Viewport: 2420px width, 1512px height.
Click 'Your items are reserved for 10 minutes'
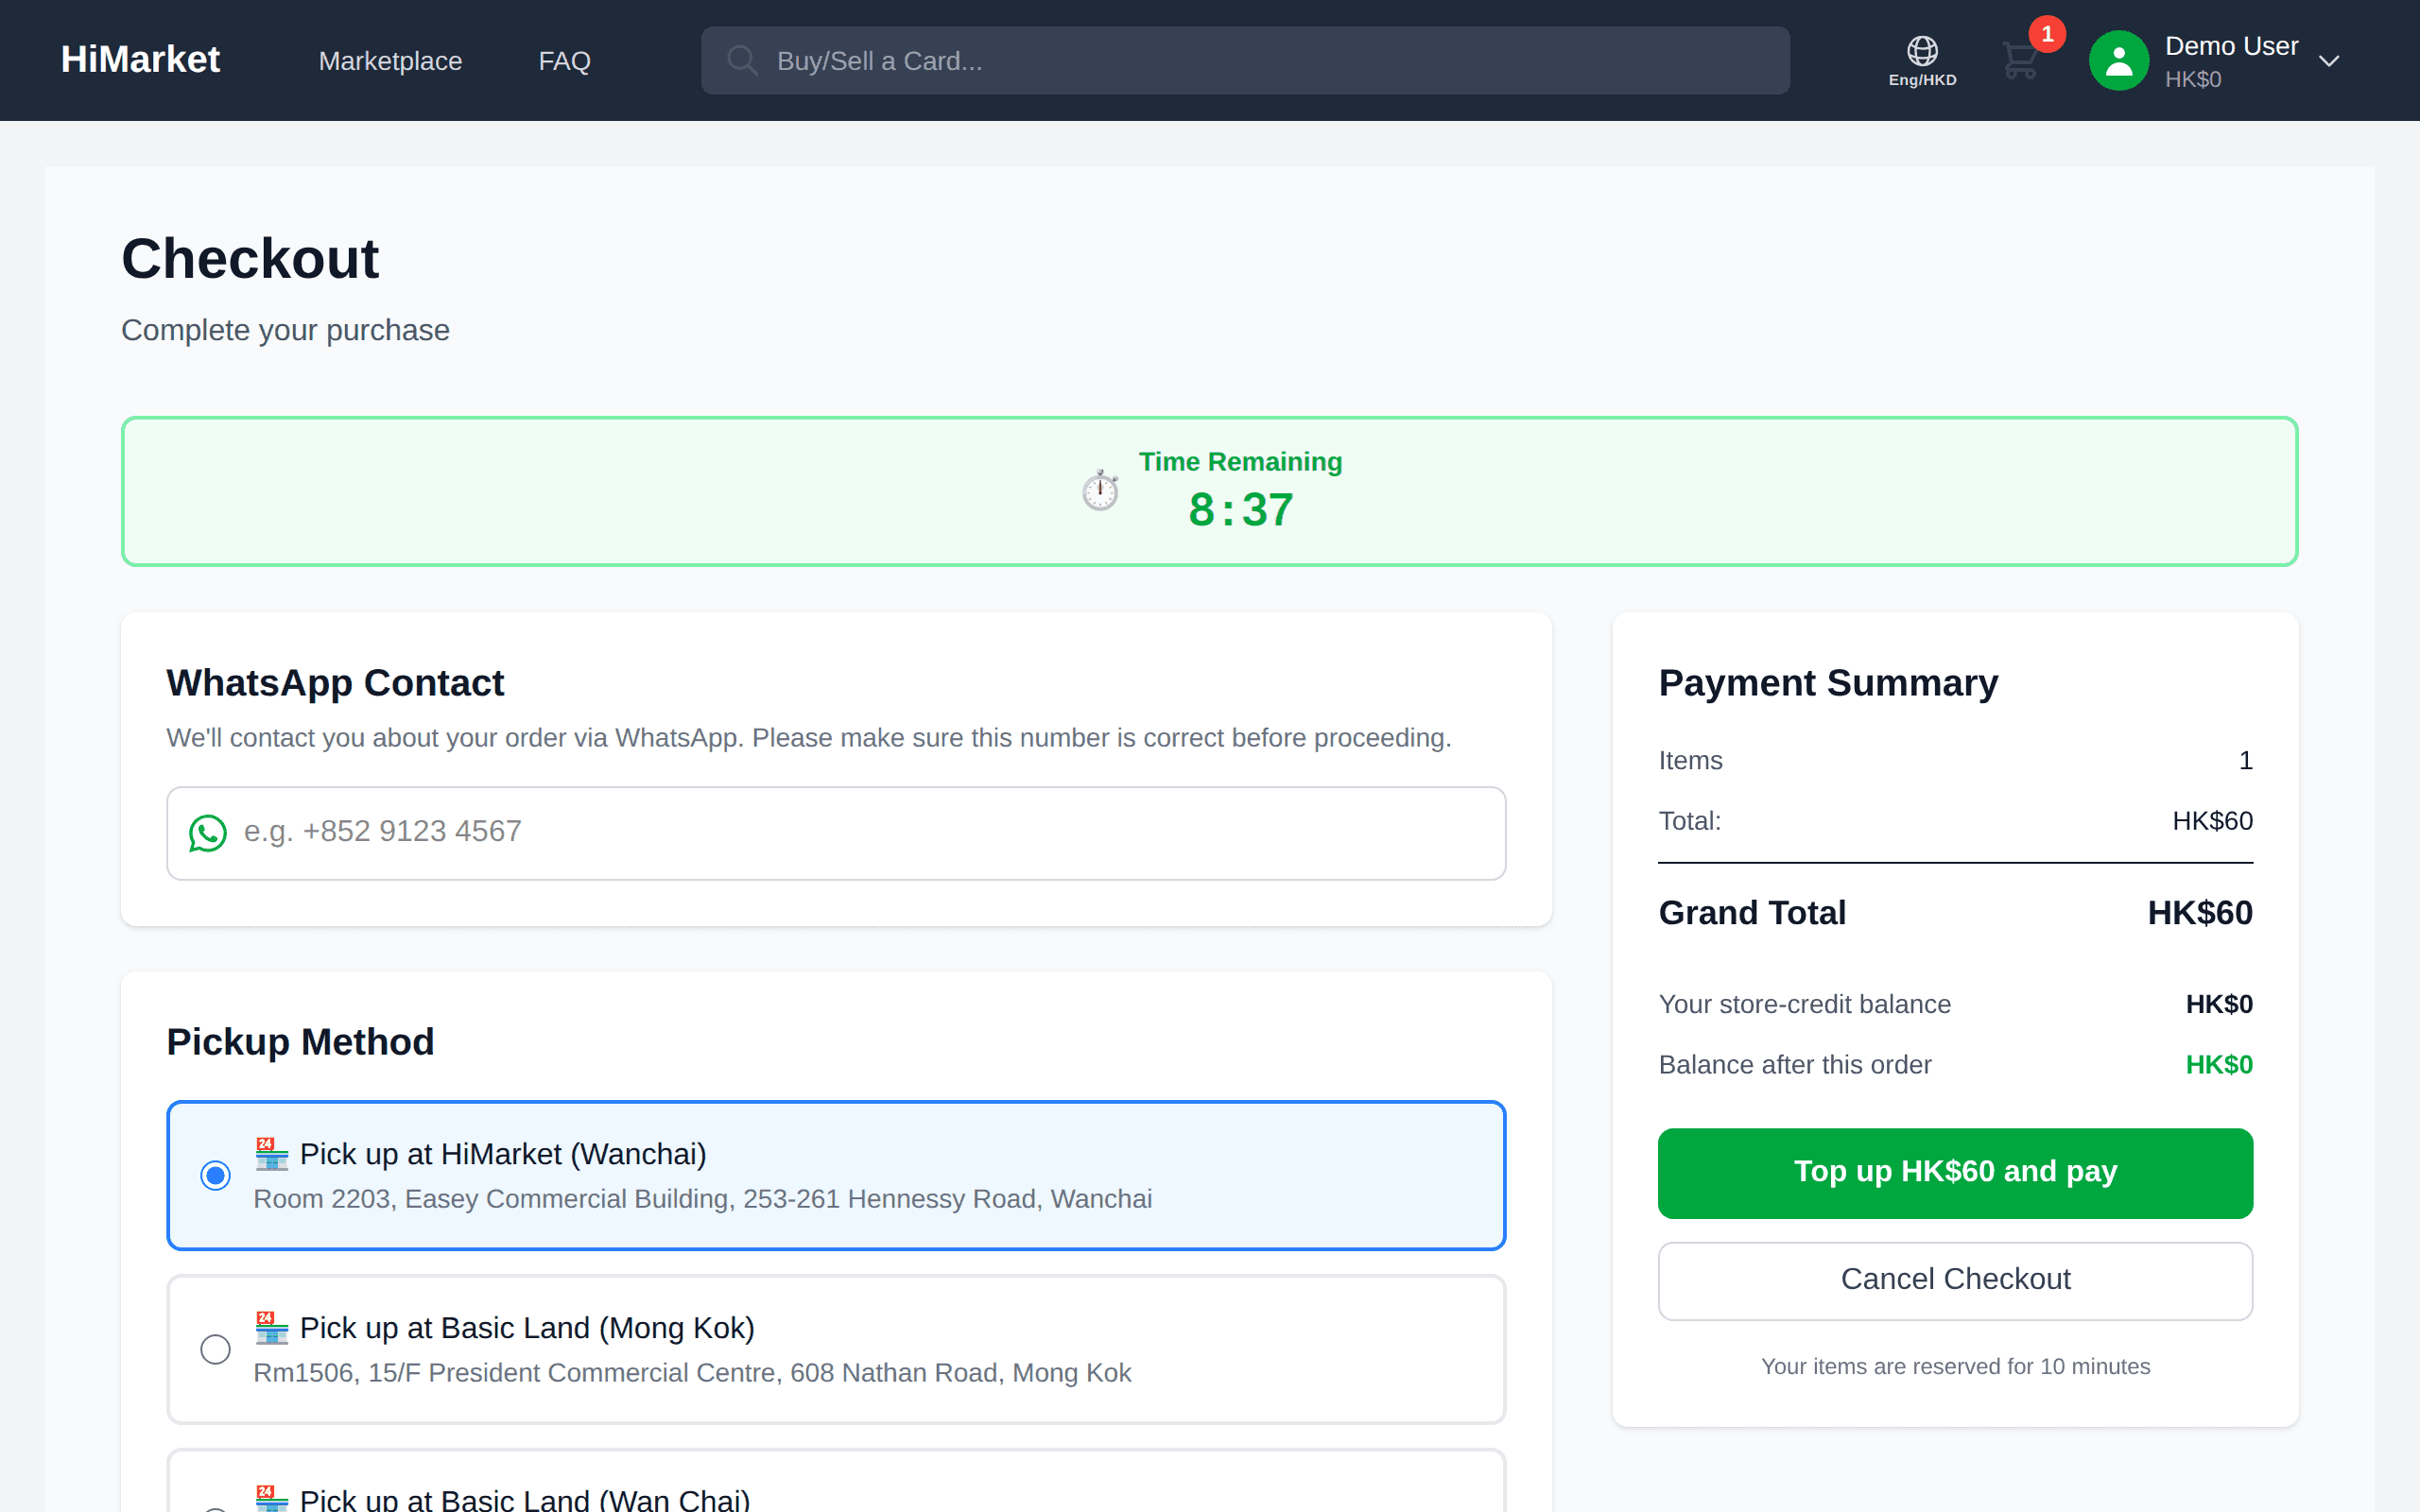(1955, 1367)
